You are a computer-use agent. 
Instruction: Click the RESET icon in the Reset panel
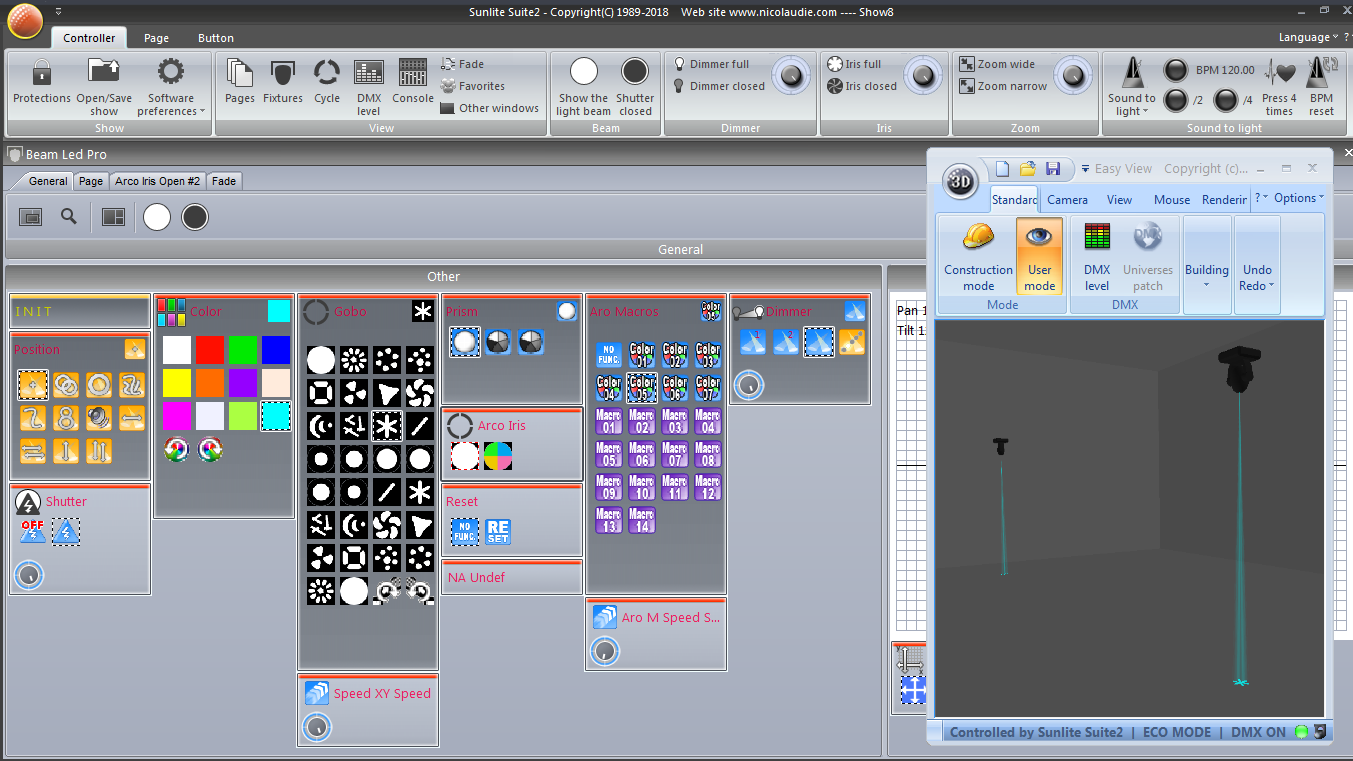point(498,531)
